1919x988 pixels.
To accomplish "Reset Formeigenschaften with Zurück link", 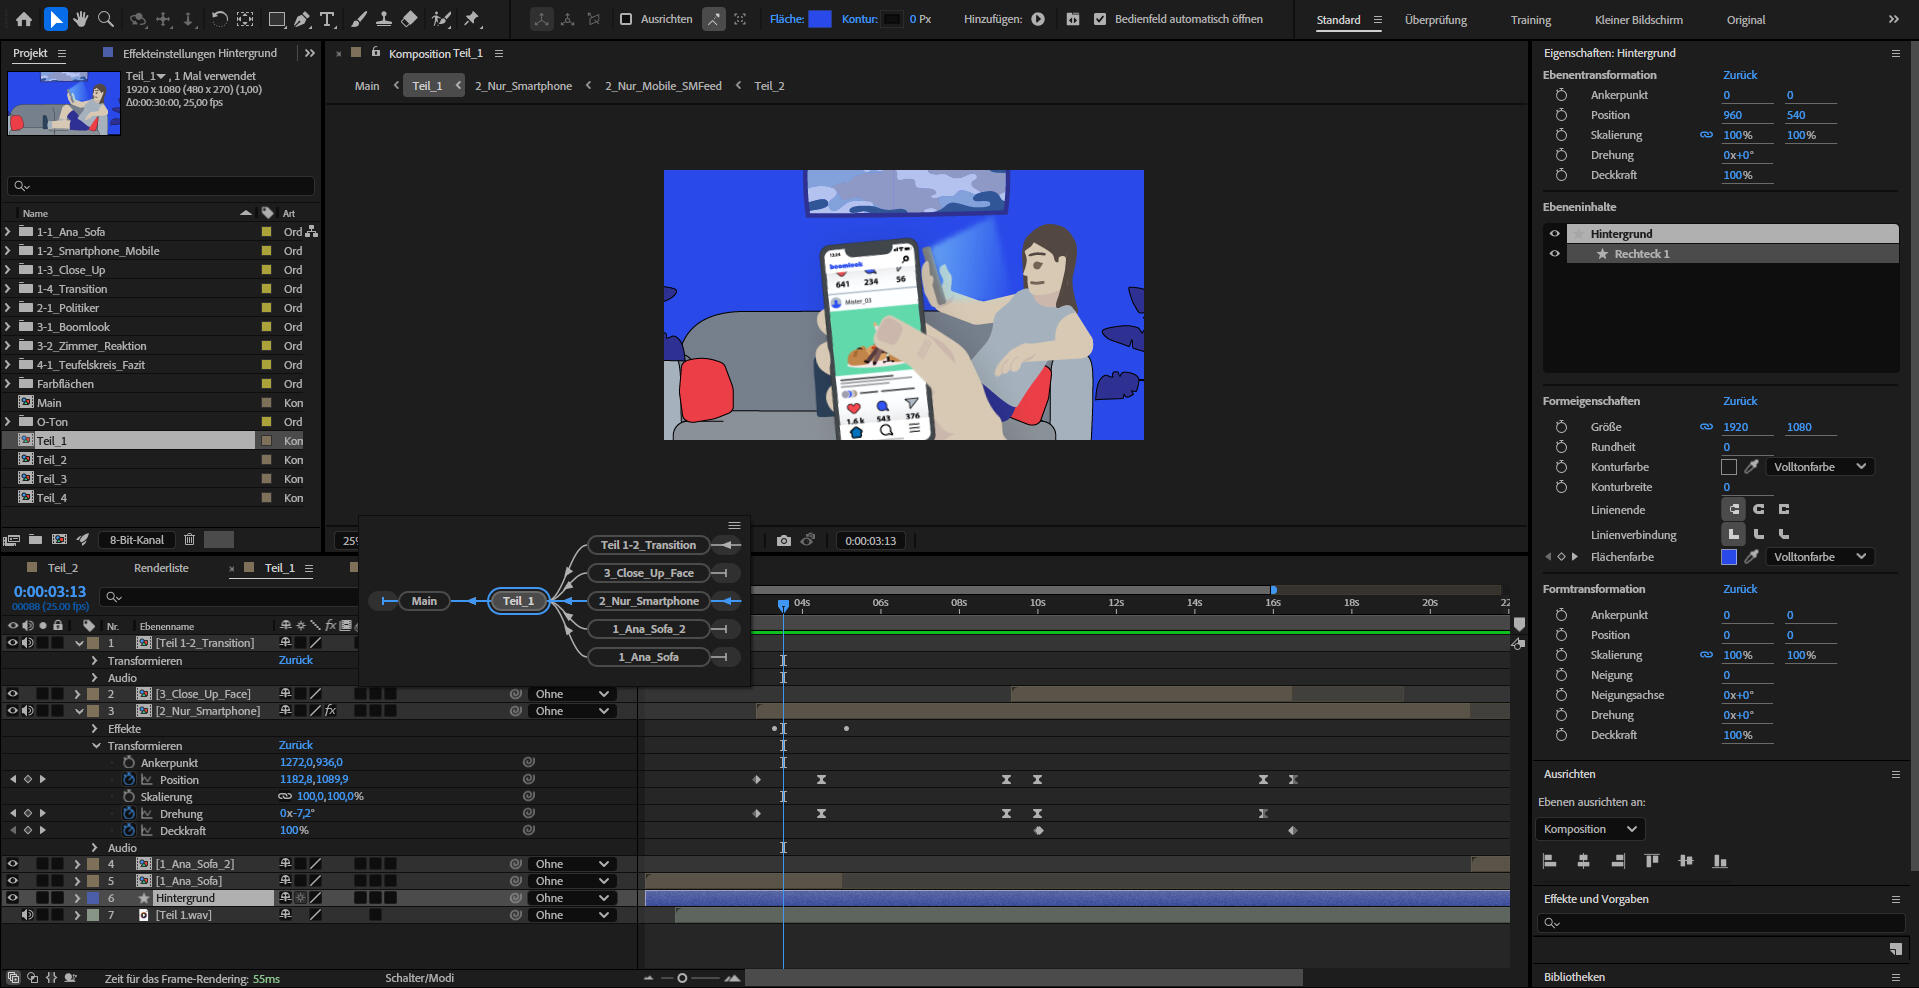I will (1739, 401).
